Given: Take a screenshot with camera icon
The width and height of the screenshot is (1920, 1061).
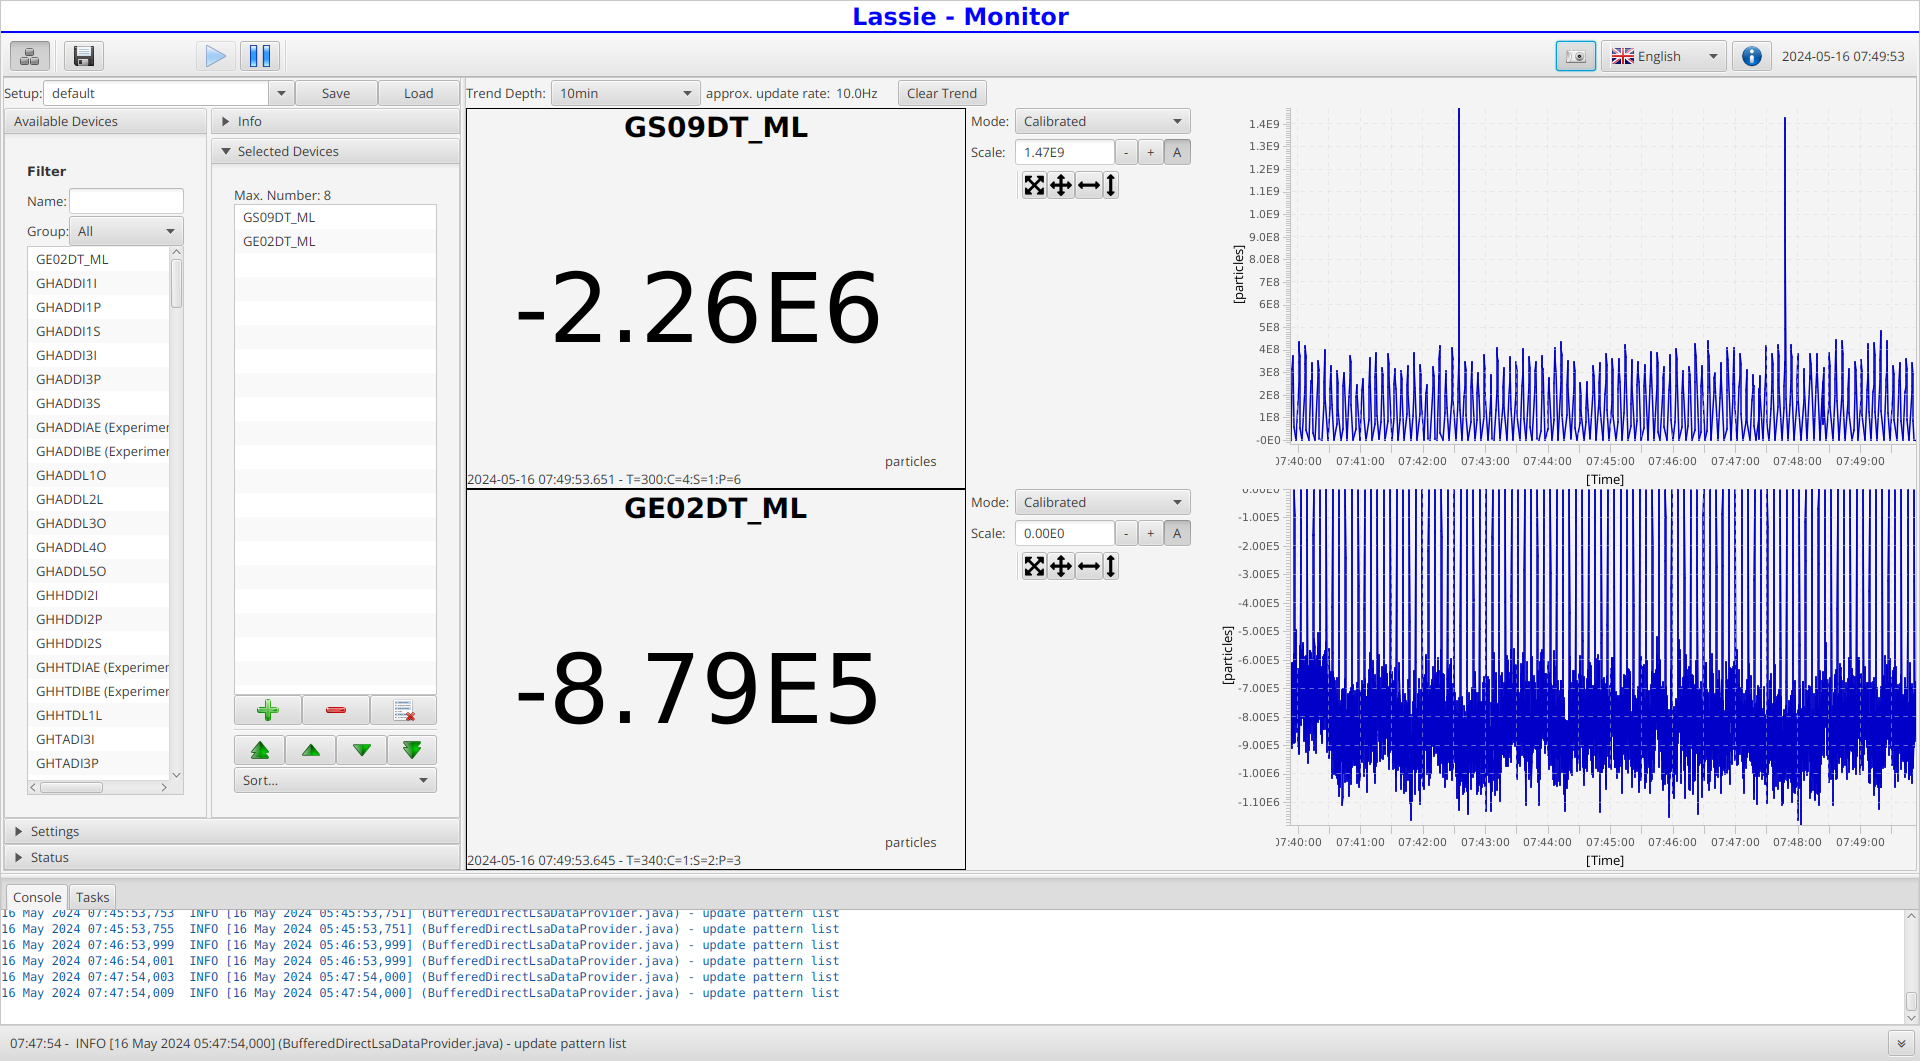Looking at the screenshot, I should click(1575, 56).
